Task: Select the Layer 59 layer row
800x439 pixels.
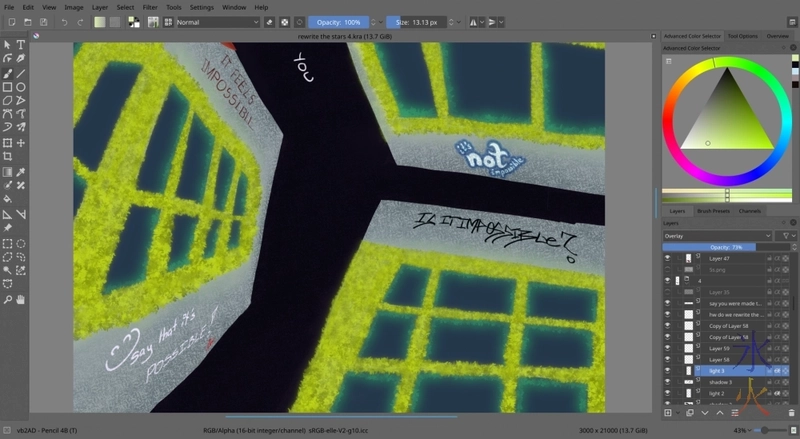Action: (x=720, y=348)
